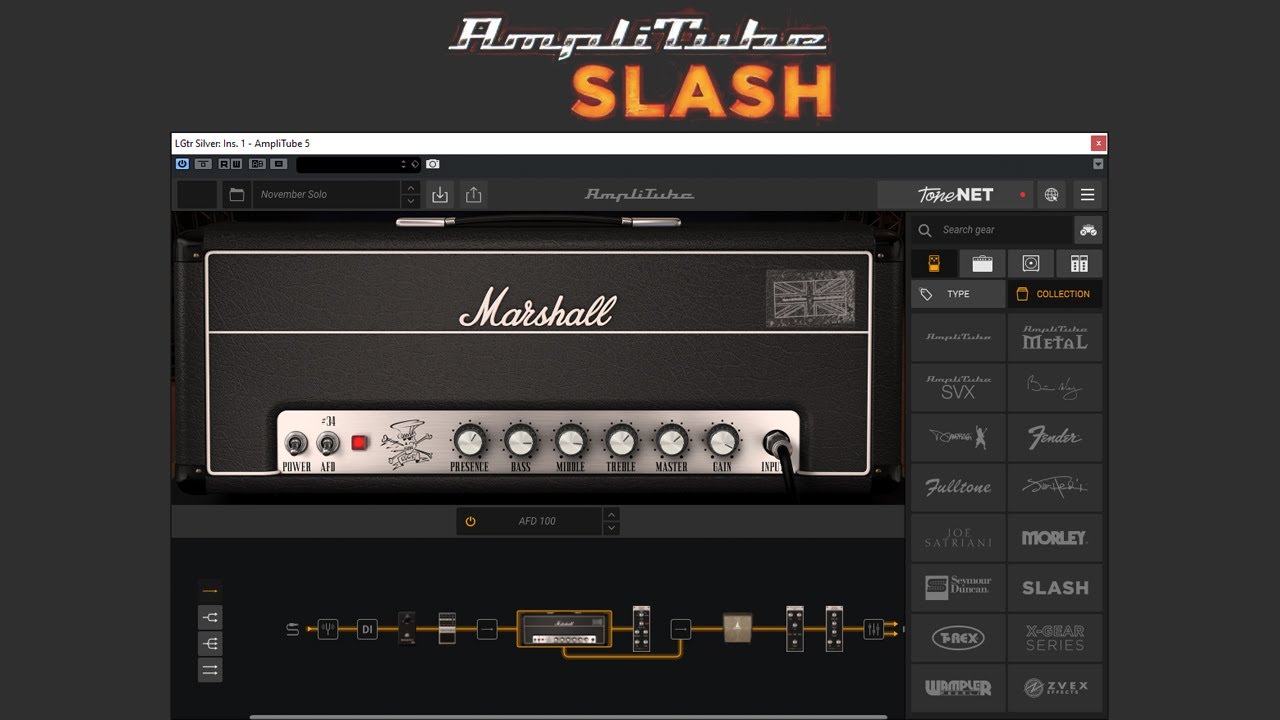The height and width of the screenshot is (720, 1280).
Task: Click the R automation read button
Action: tap(224, 164)
